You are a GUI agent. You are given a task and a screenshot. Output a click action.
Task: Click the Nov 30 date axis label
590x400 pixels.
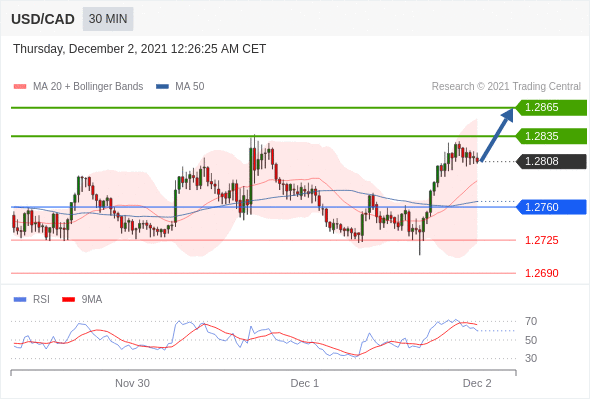point(132,383)
